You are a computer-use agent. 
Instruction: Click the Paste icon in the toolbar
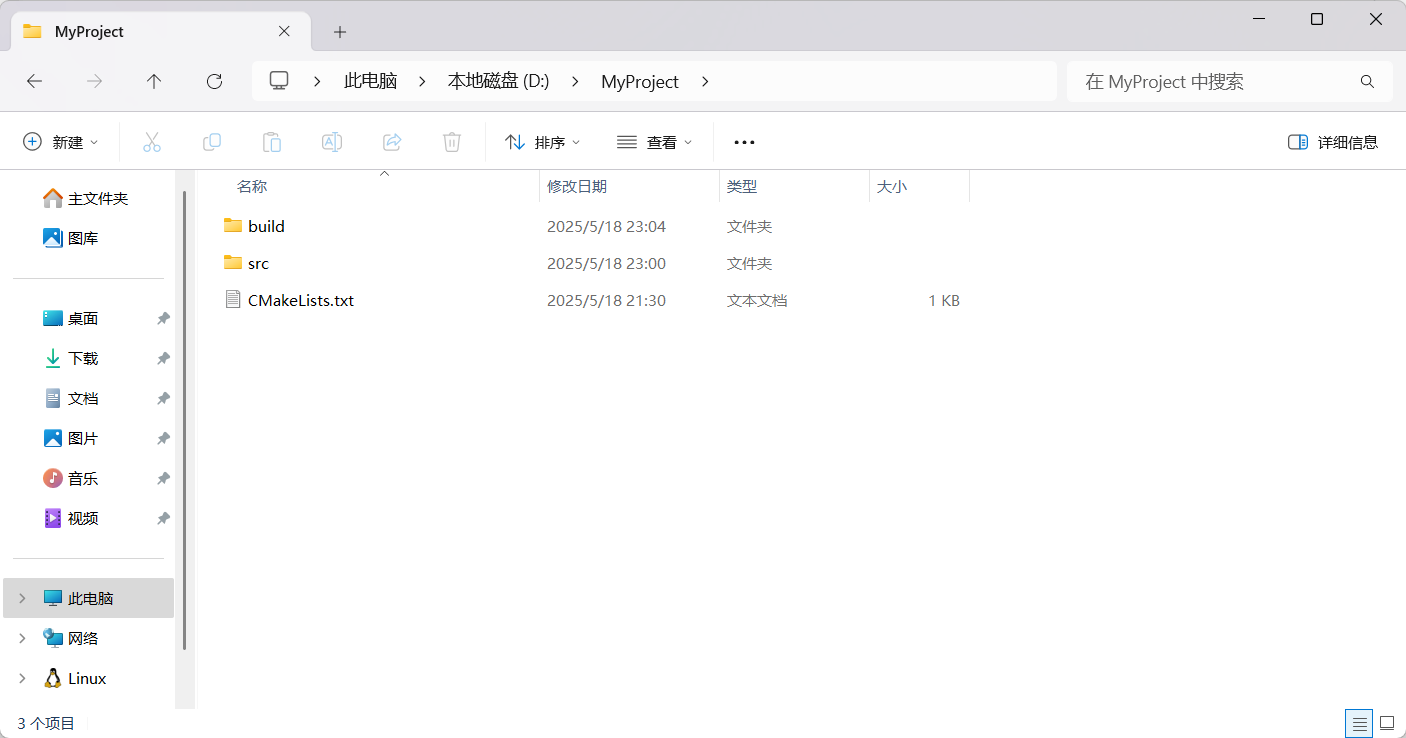coord(272,141)
